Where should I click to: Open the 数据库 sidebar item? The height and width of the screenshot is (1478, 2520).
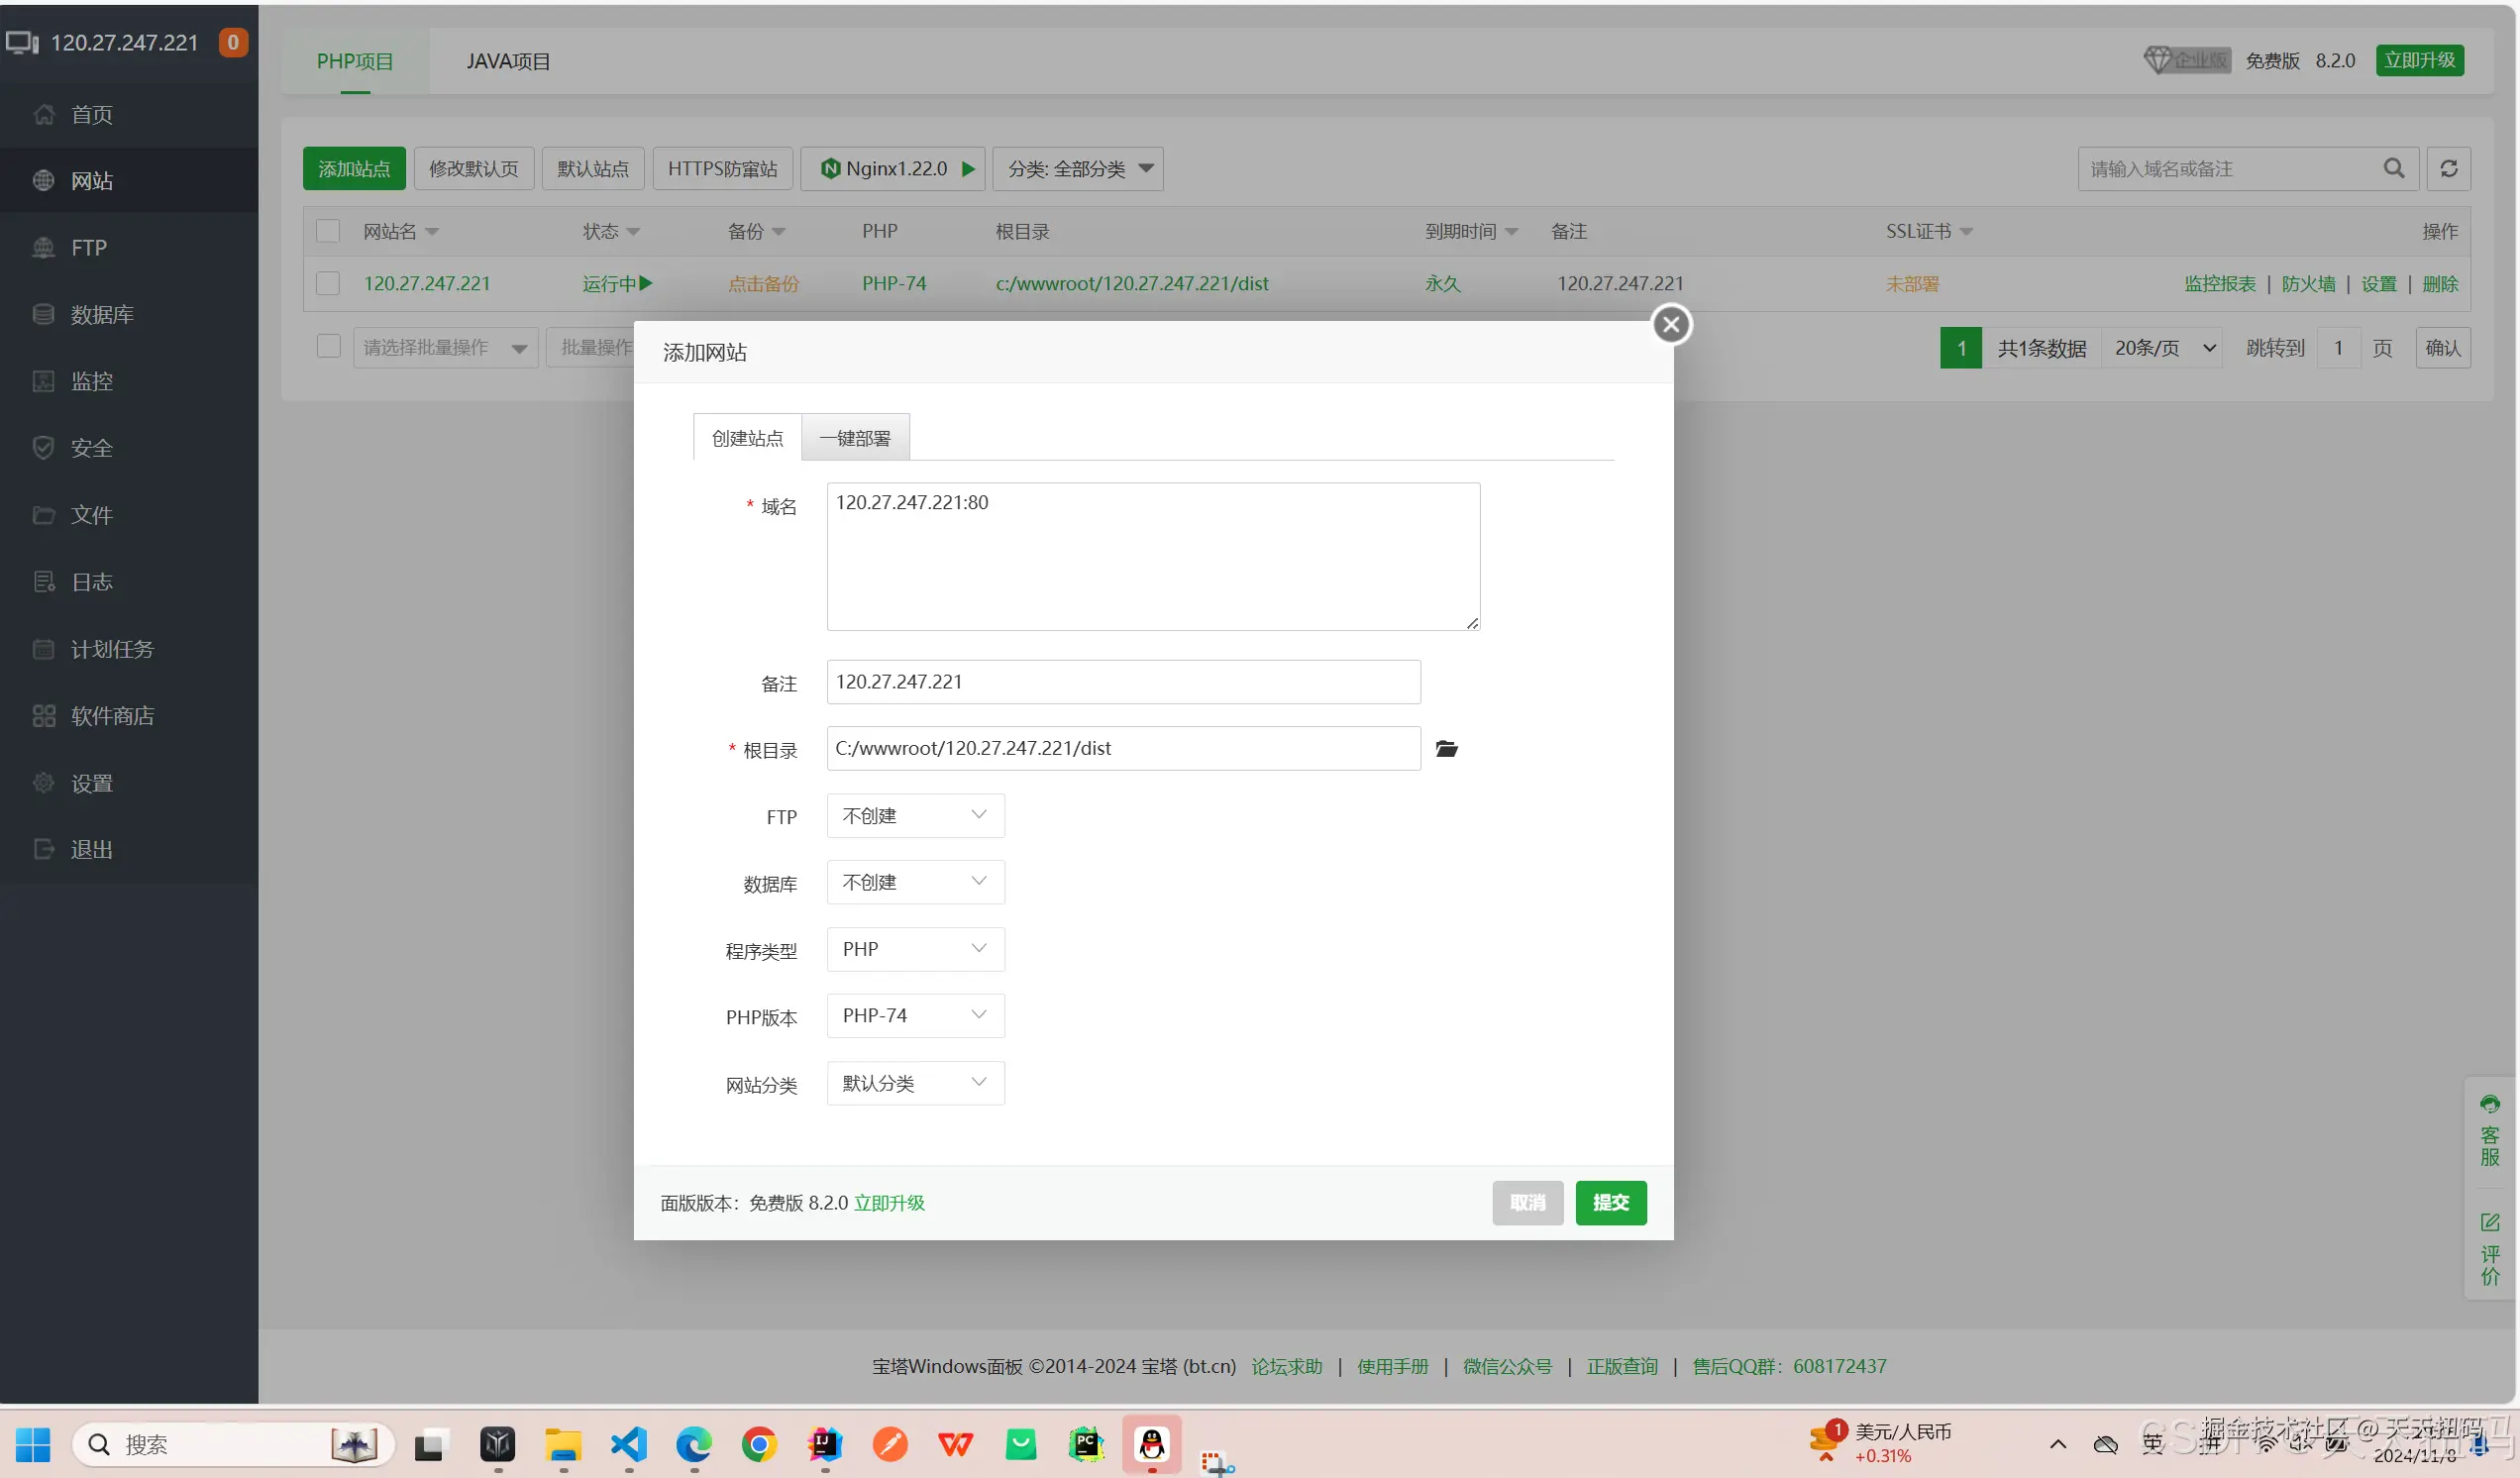[x=101, y=315]
